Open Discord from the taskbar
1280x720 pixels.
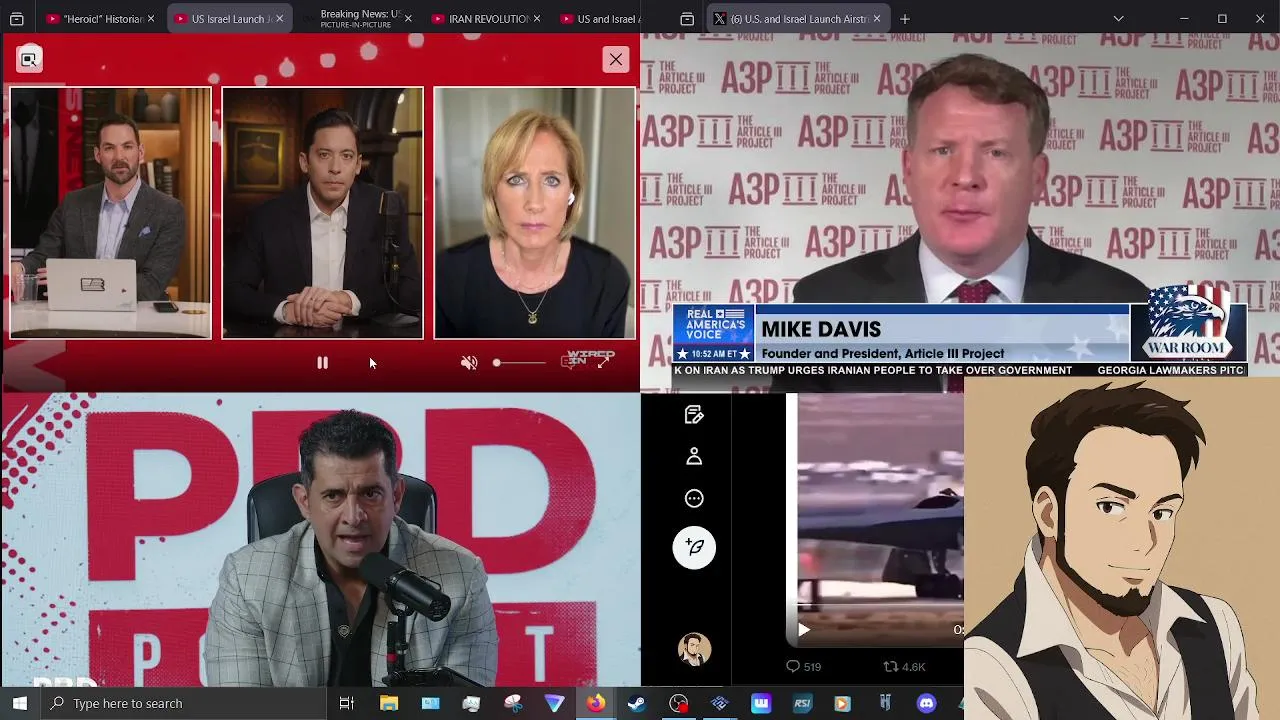click(x=926, y=703)
